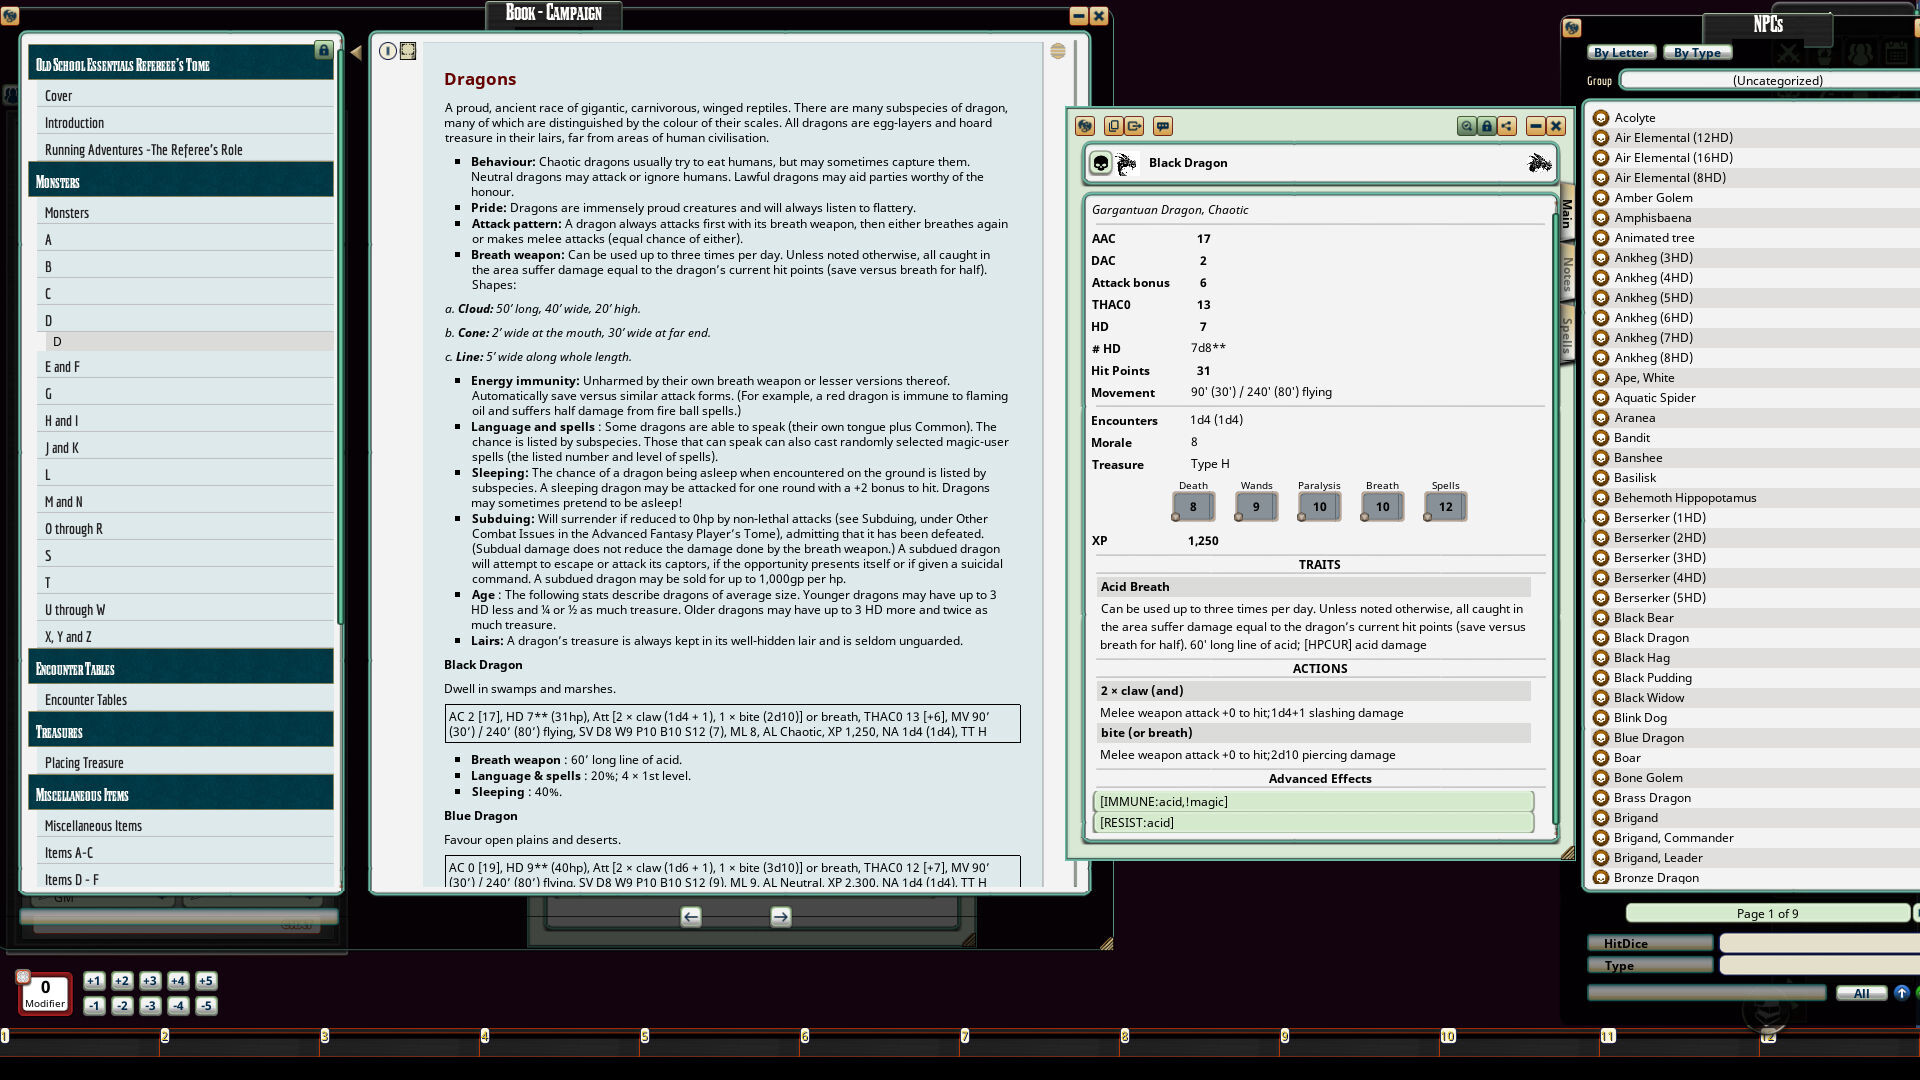Open the dragon menu icon of Black Dragon sheet
The height and width of the screenshot is (1080, 1920).
tap(1085, 126)
